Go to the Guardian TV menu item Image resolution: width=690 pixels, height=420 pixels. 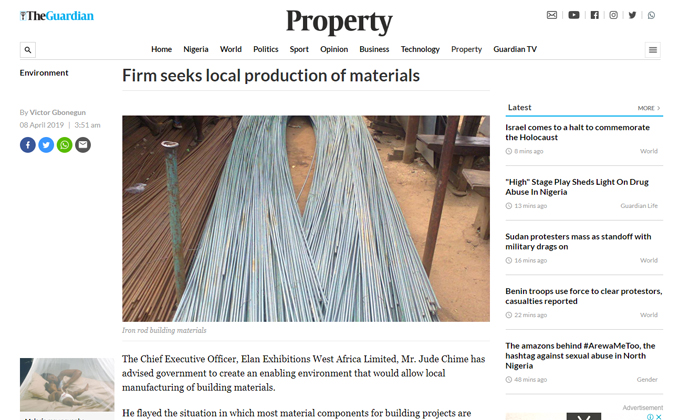coord(515,49)
